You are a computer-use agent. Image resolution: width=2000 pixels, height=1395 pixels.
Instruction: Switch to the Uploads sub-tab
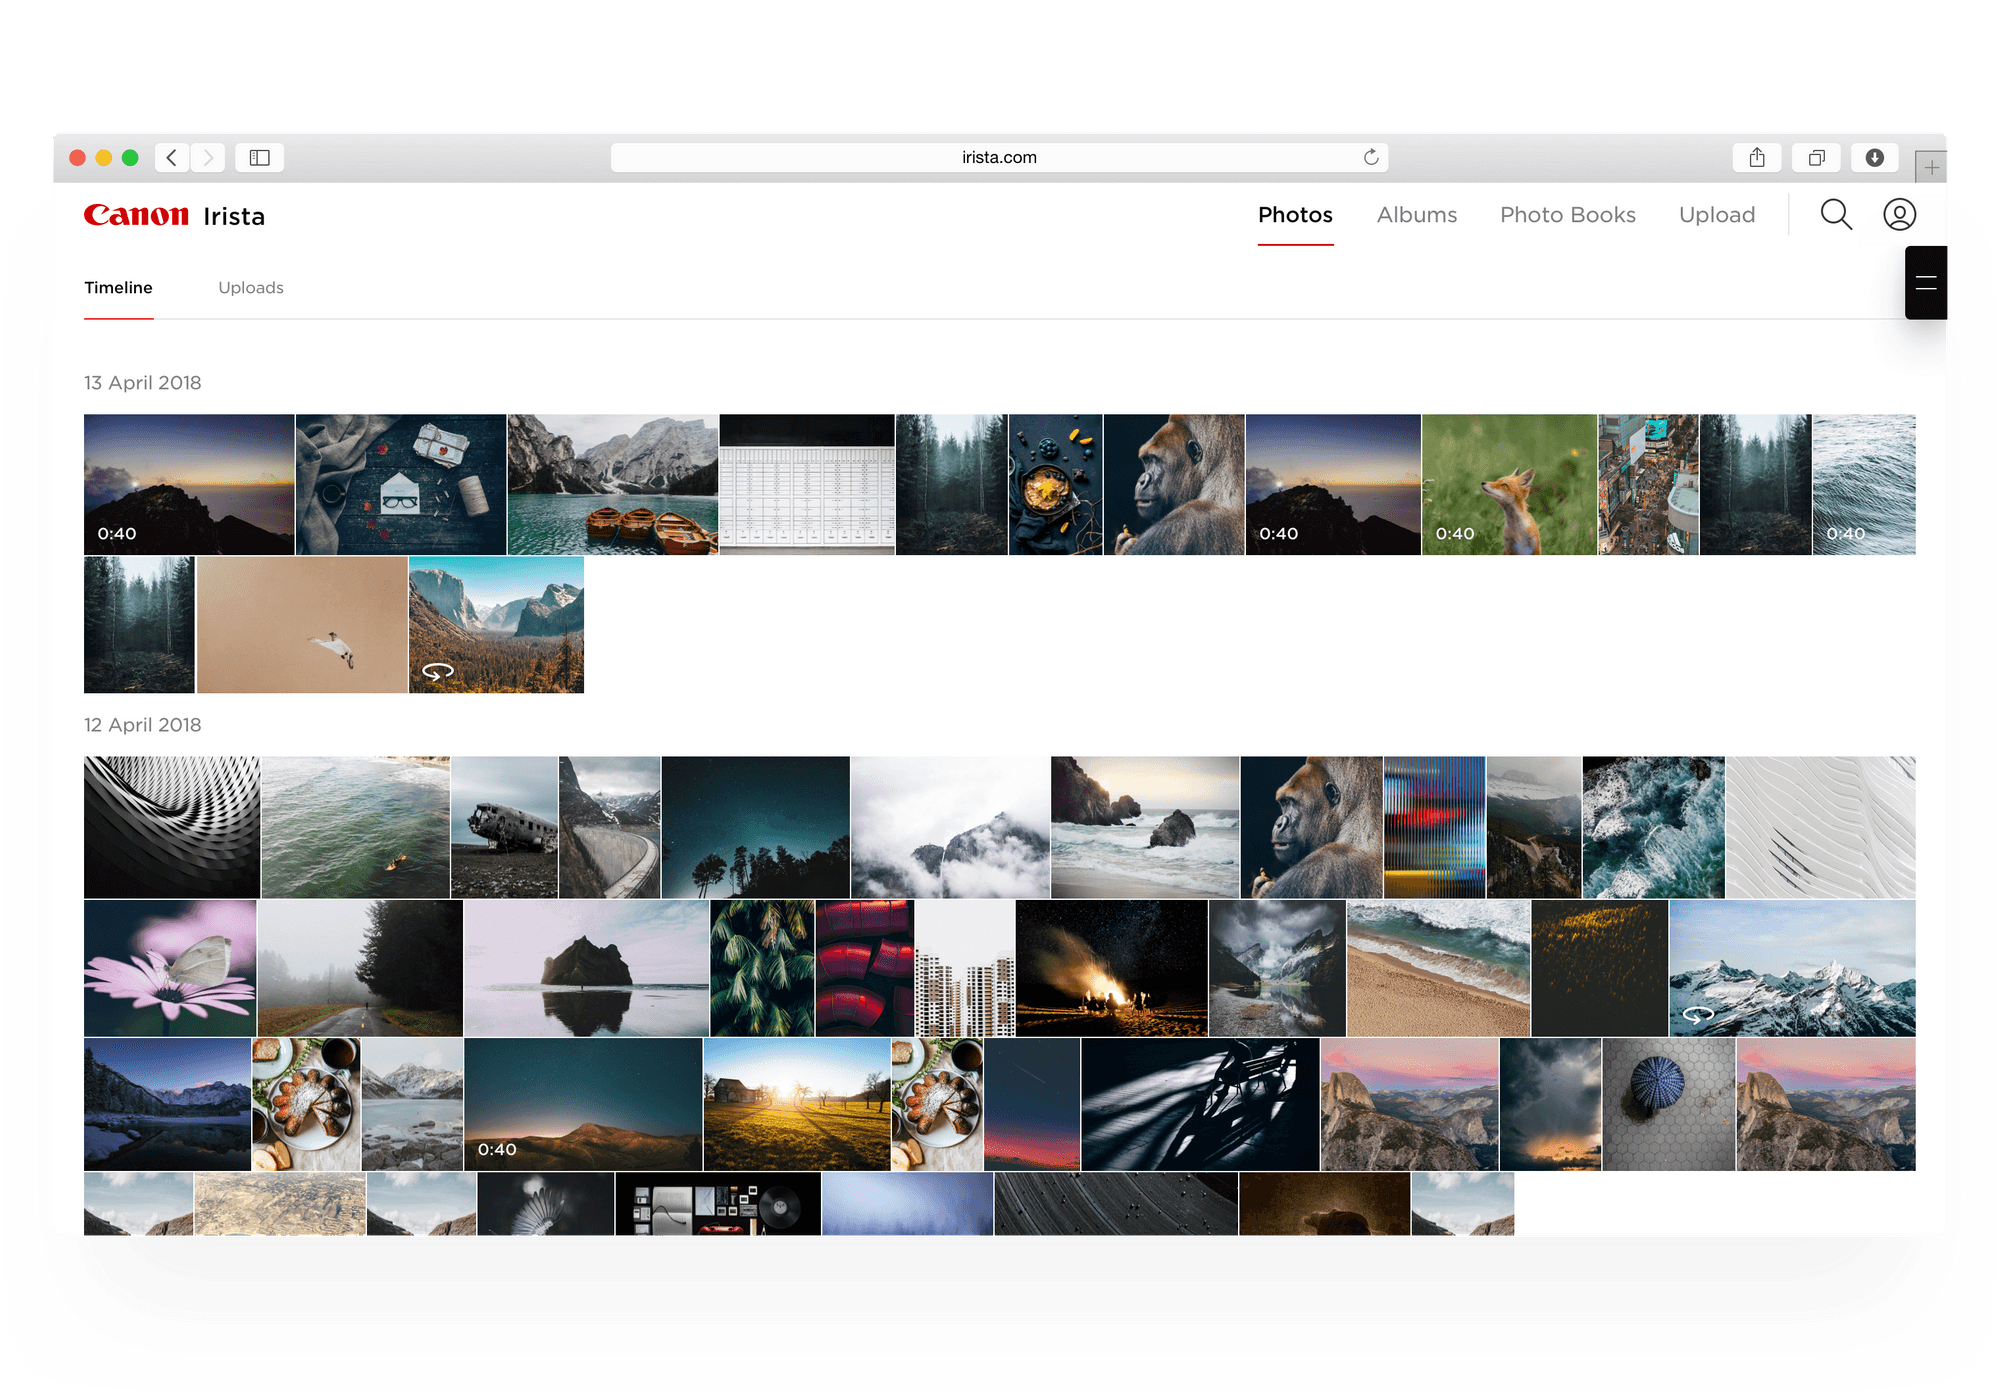tap(251, 288)
